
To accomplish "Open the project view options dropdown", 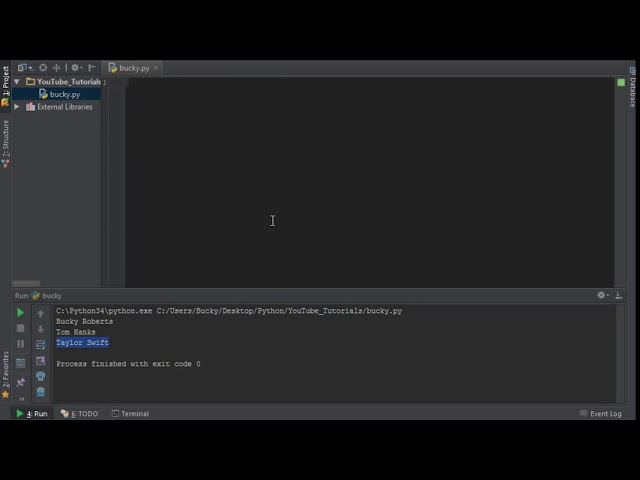I will tap(25, 68).
